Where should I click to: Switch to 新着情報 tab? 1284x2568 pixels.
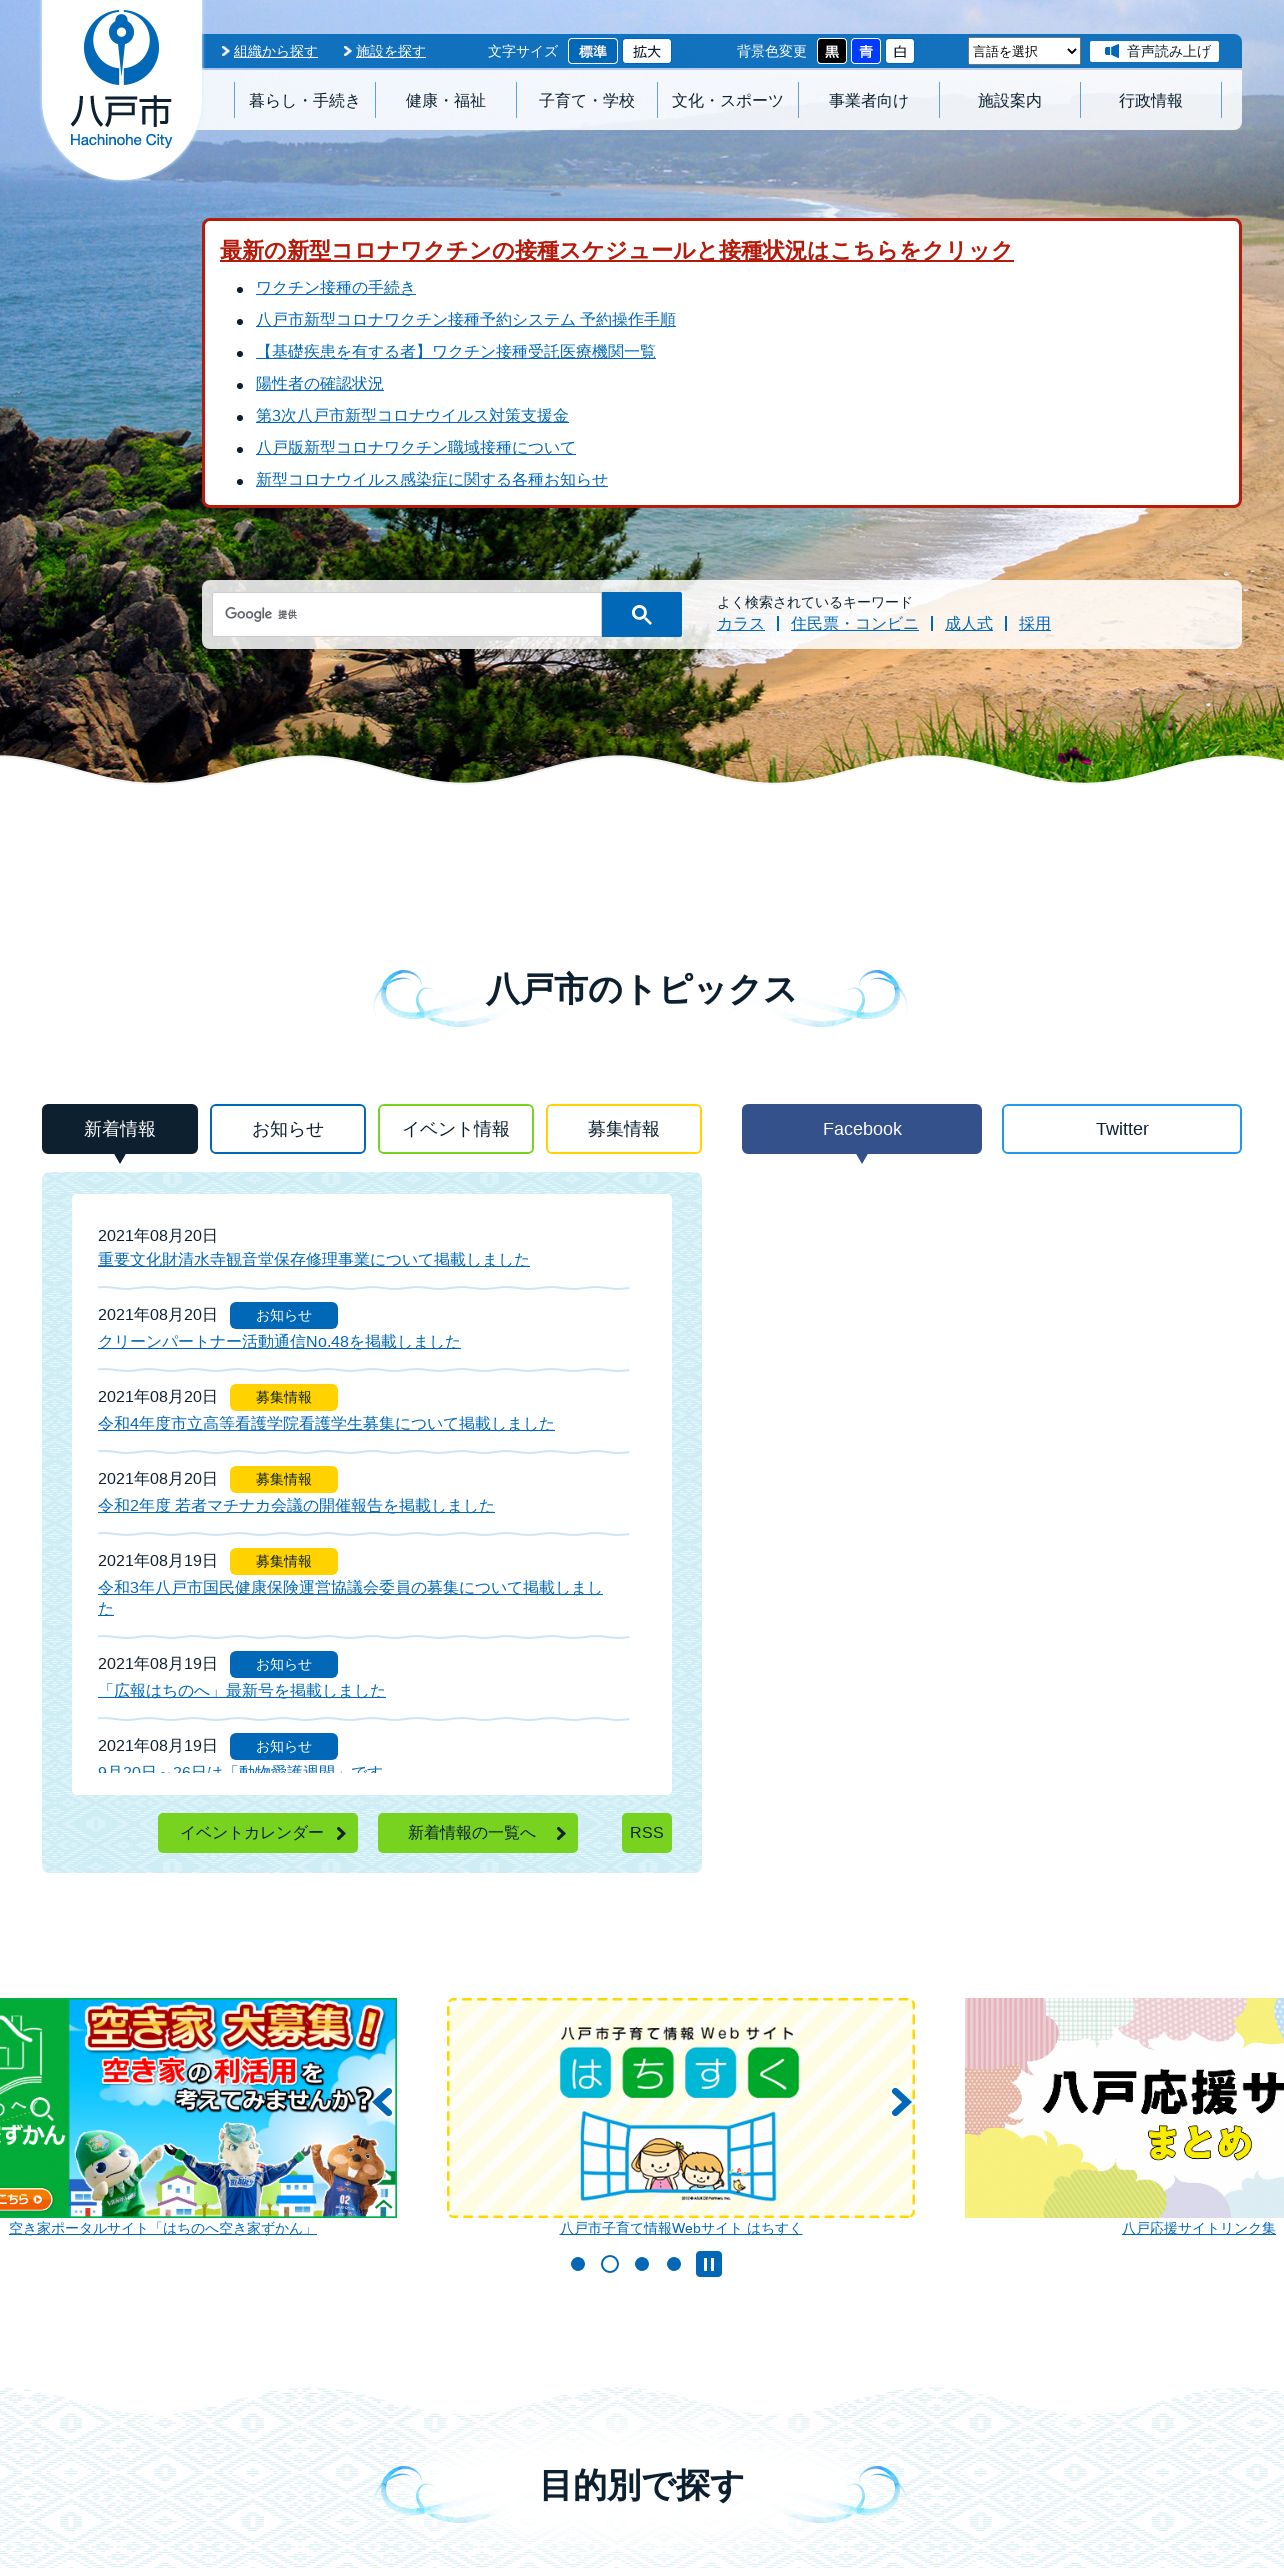[x=120, y=1129]
